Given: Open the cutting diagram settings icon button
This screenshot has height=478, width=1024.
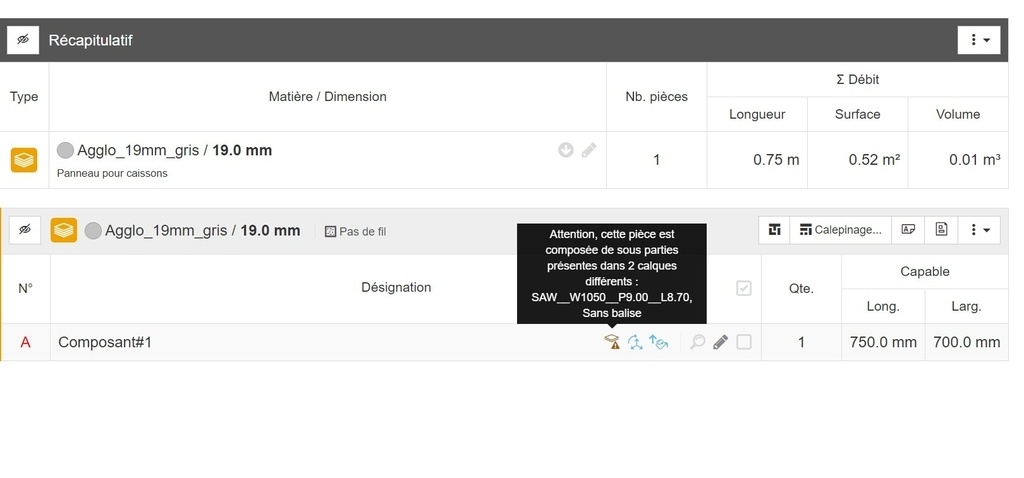Looking at the screenshot, I should click(x=775, y=230).
